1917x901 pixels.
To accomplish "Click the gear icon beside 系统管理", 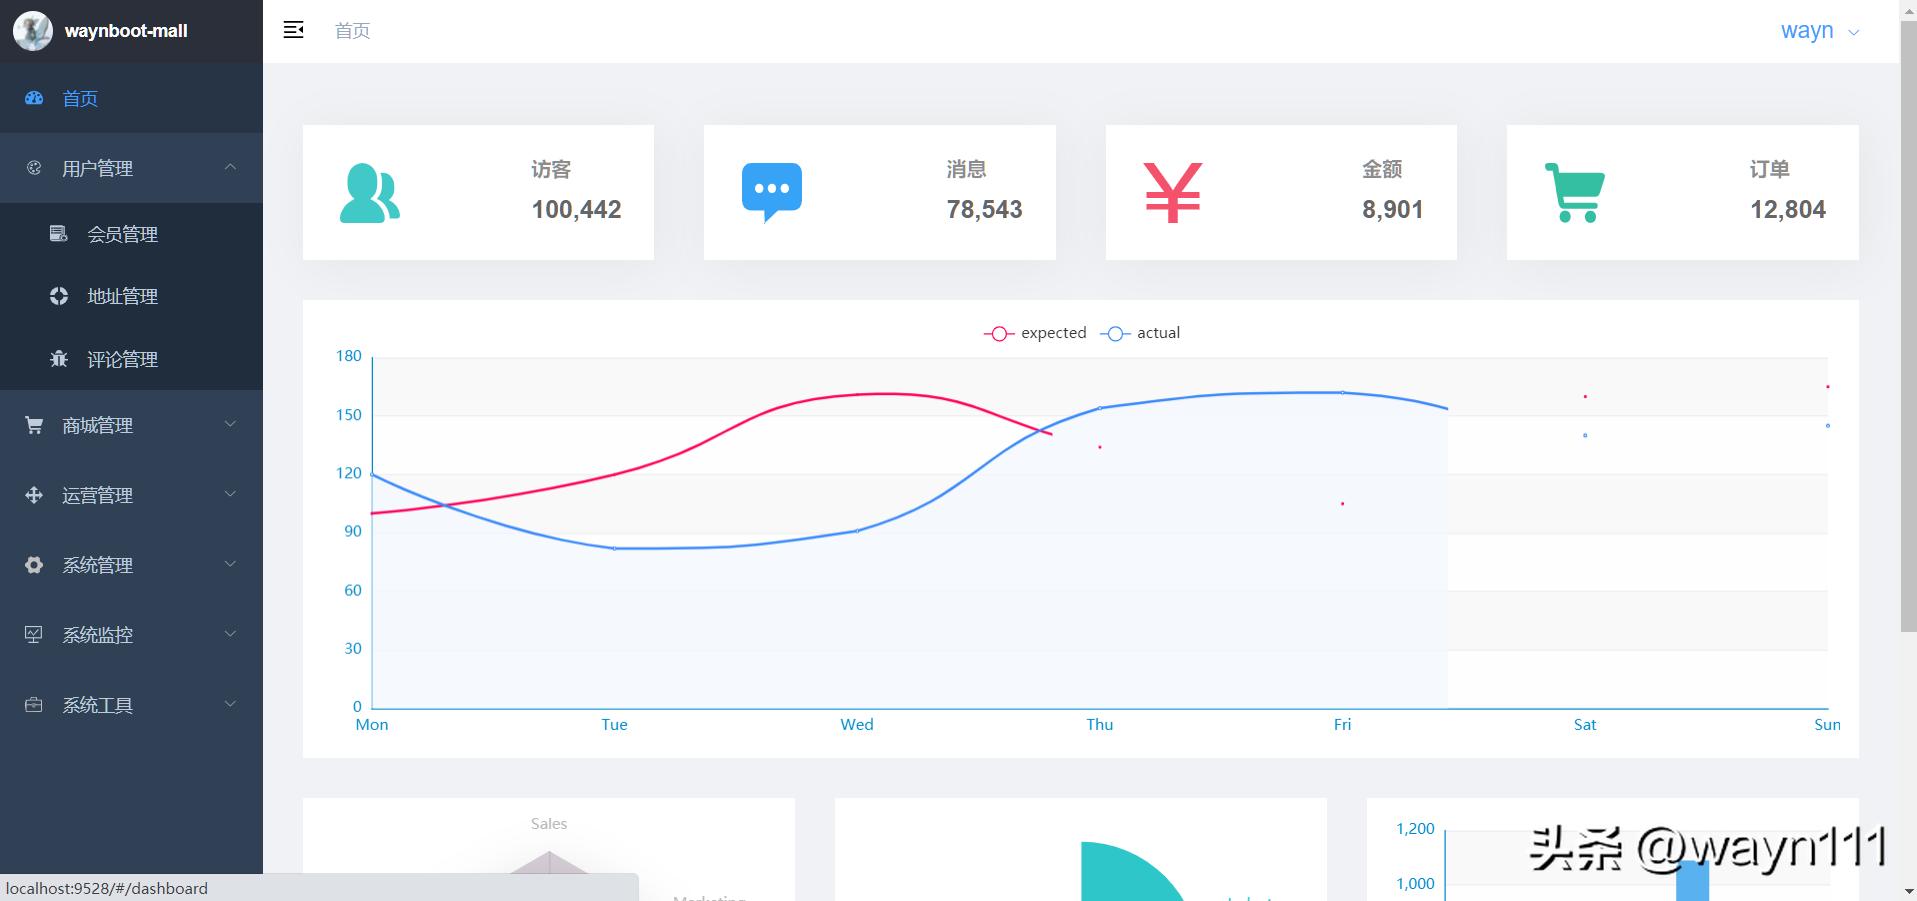I will [x=34, y=565].
